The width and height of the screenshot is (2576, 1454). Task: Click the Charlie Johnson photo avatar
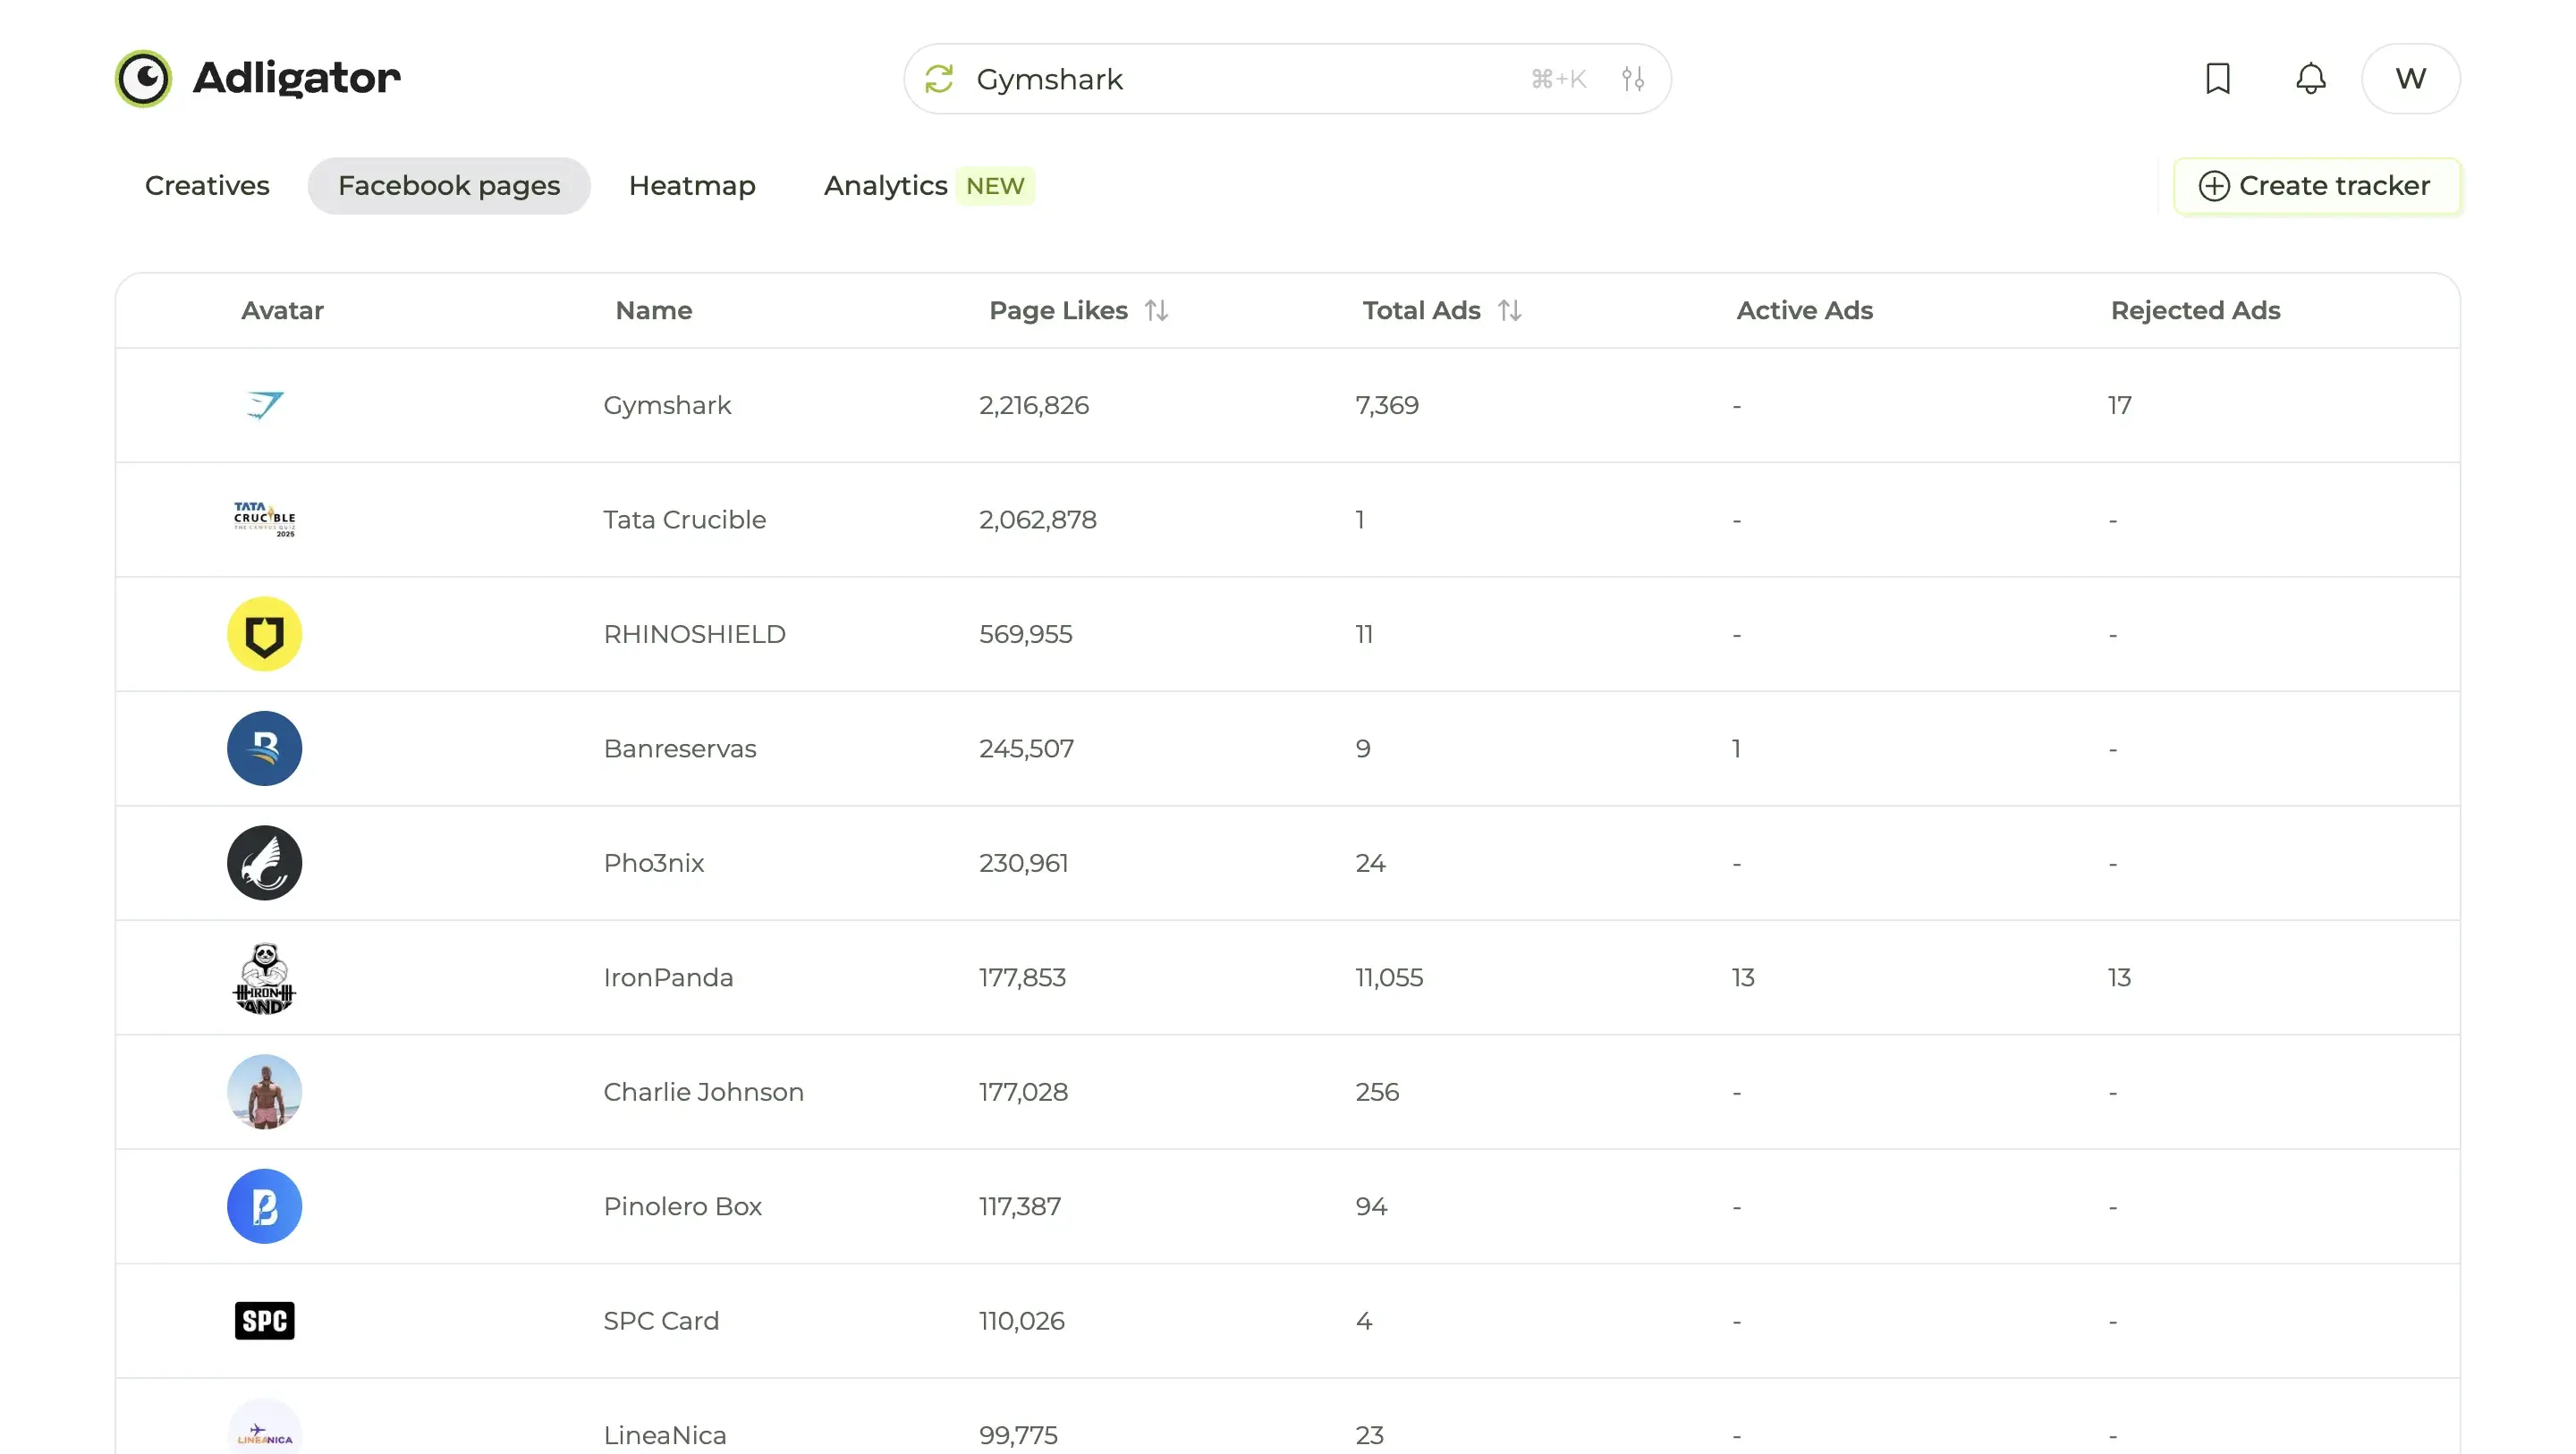click(264, 1092)
